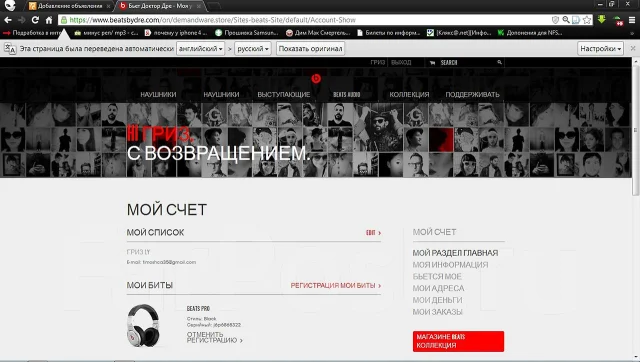Viewport: 640px width, 362px height.
Task: Click the page vertical scrollbar thumb
Action: tap(636, 130)
